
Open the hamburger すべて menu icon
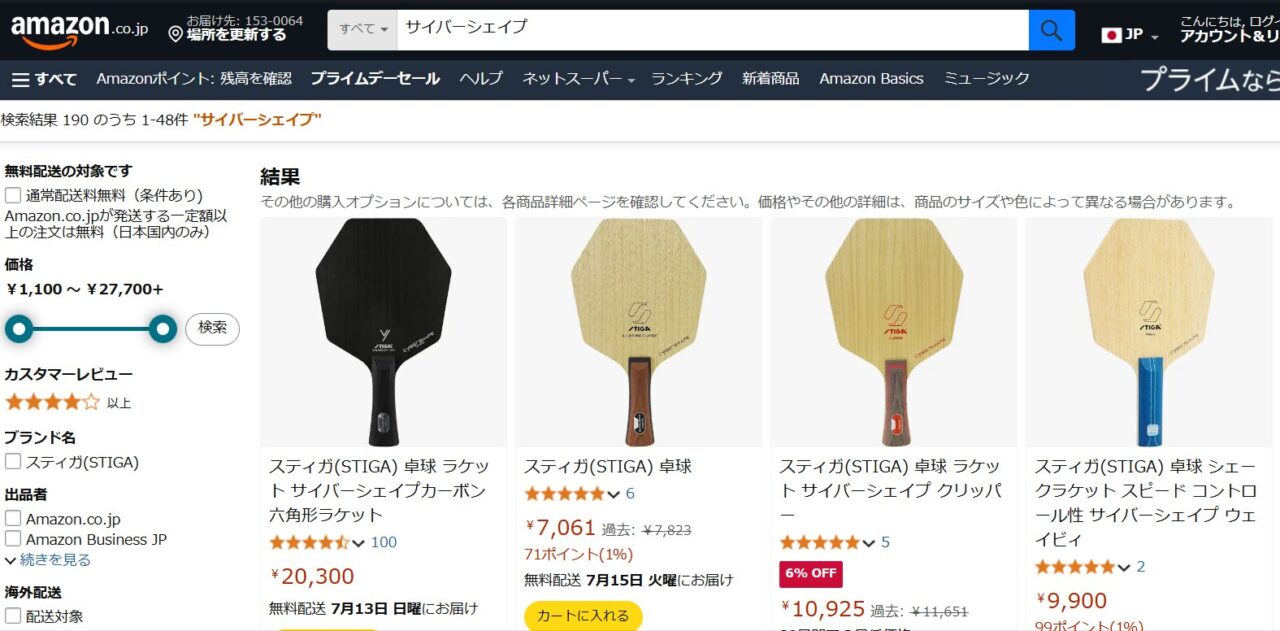21,79
